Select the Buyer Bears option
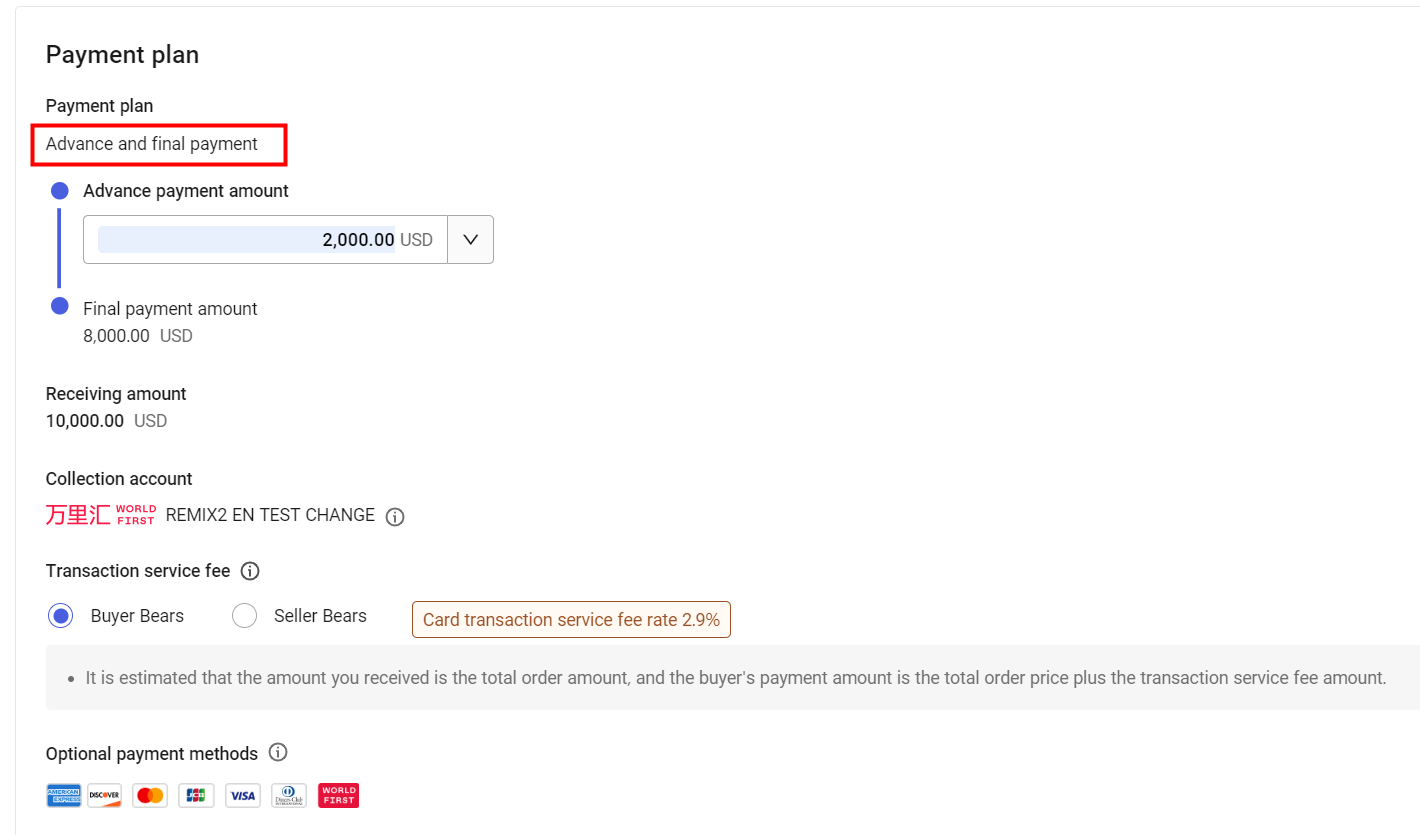The width and height of the screenshot is (1420, 835). click(60, 615)
